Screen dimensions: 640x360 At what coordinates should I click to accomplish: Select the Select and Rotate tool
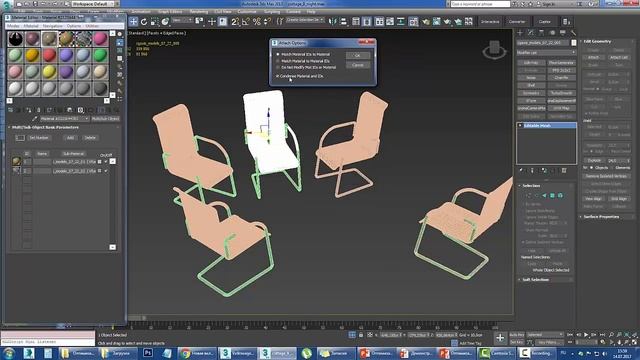(144, 22)
